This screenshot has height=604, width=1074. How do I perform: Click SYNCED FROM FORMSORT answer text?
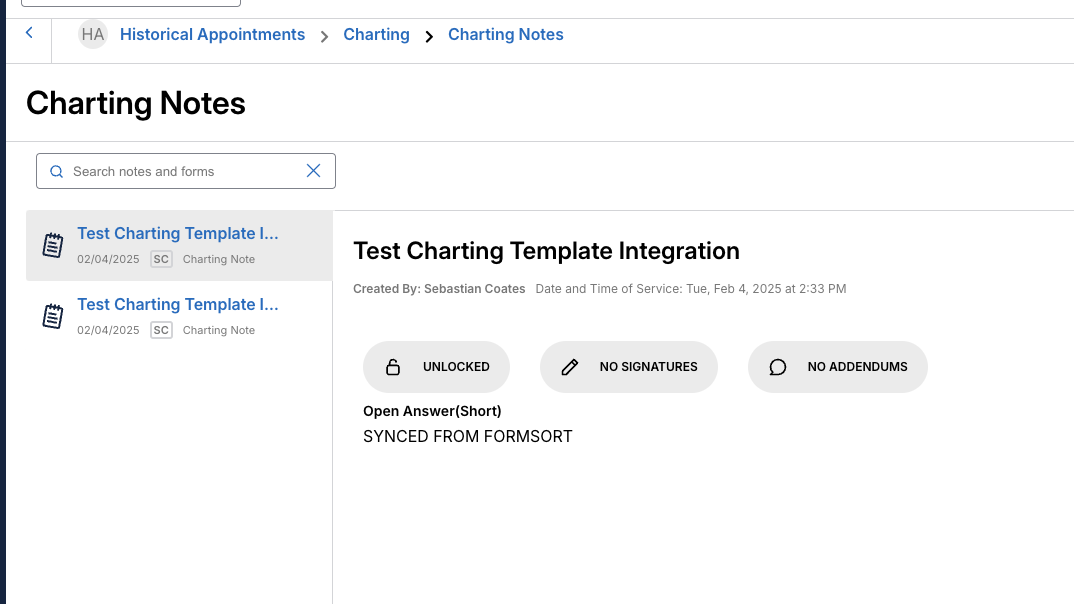click(x=468, y=436)
